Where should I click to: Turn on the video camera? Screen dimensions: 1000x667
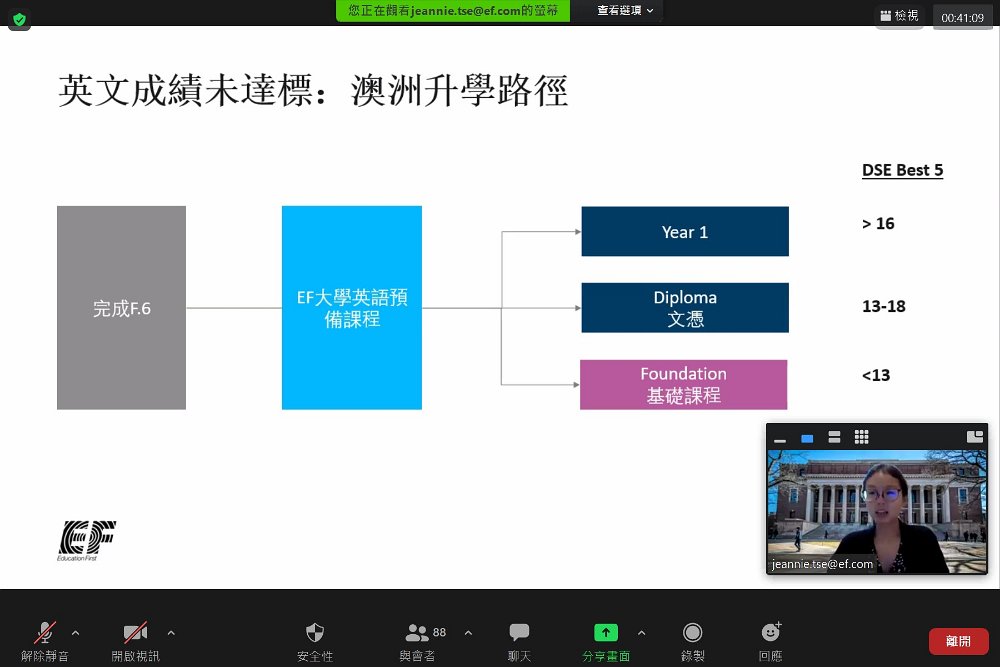(135, 641)
